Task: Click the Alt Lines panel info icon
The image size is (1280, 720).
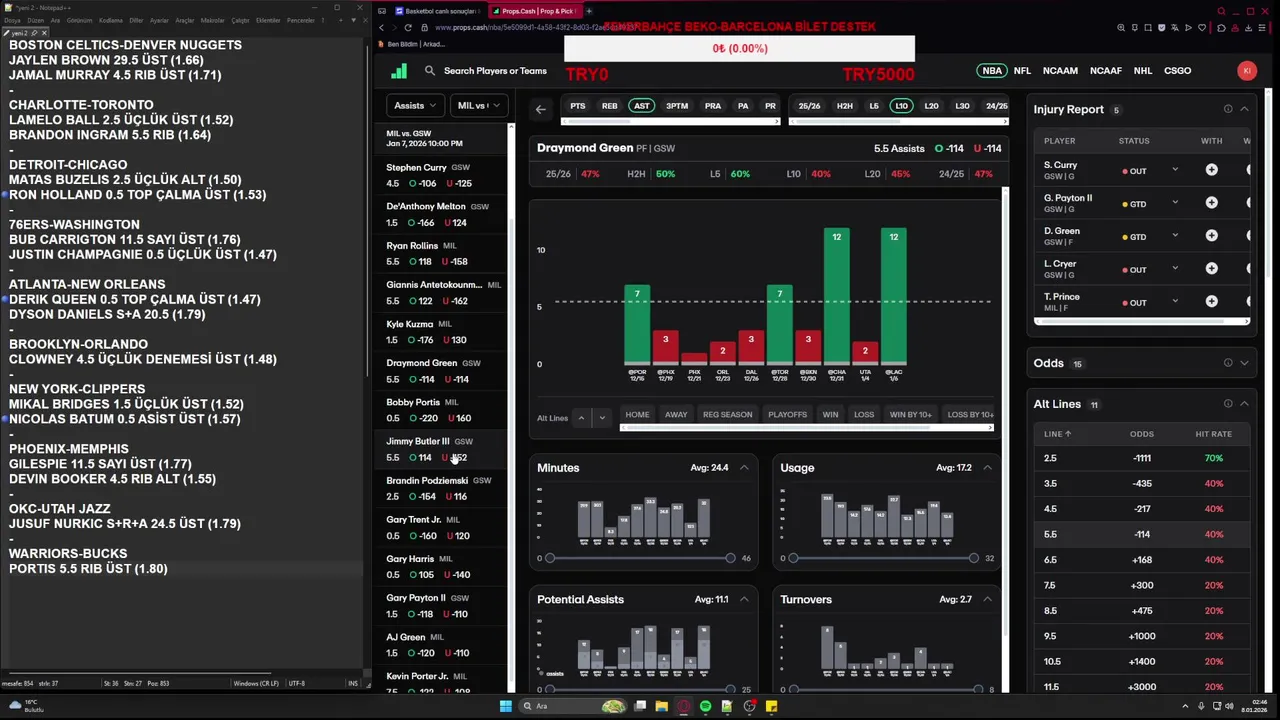Action: (x=1228, y=404)
